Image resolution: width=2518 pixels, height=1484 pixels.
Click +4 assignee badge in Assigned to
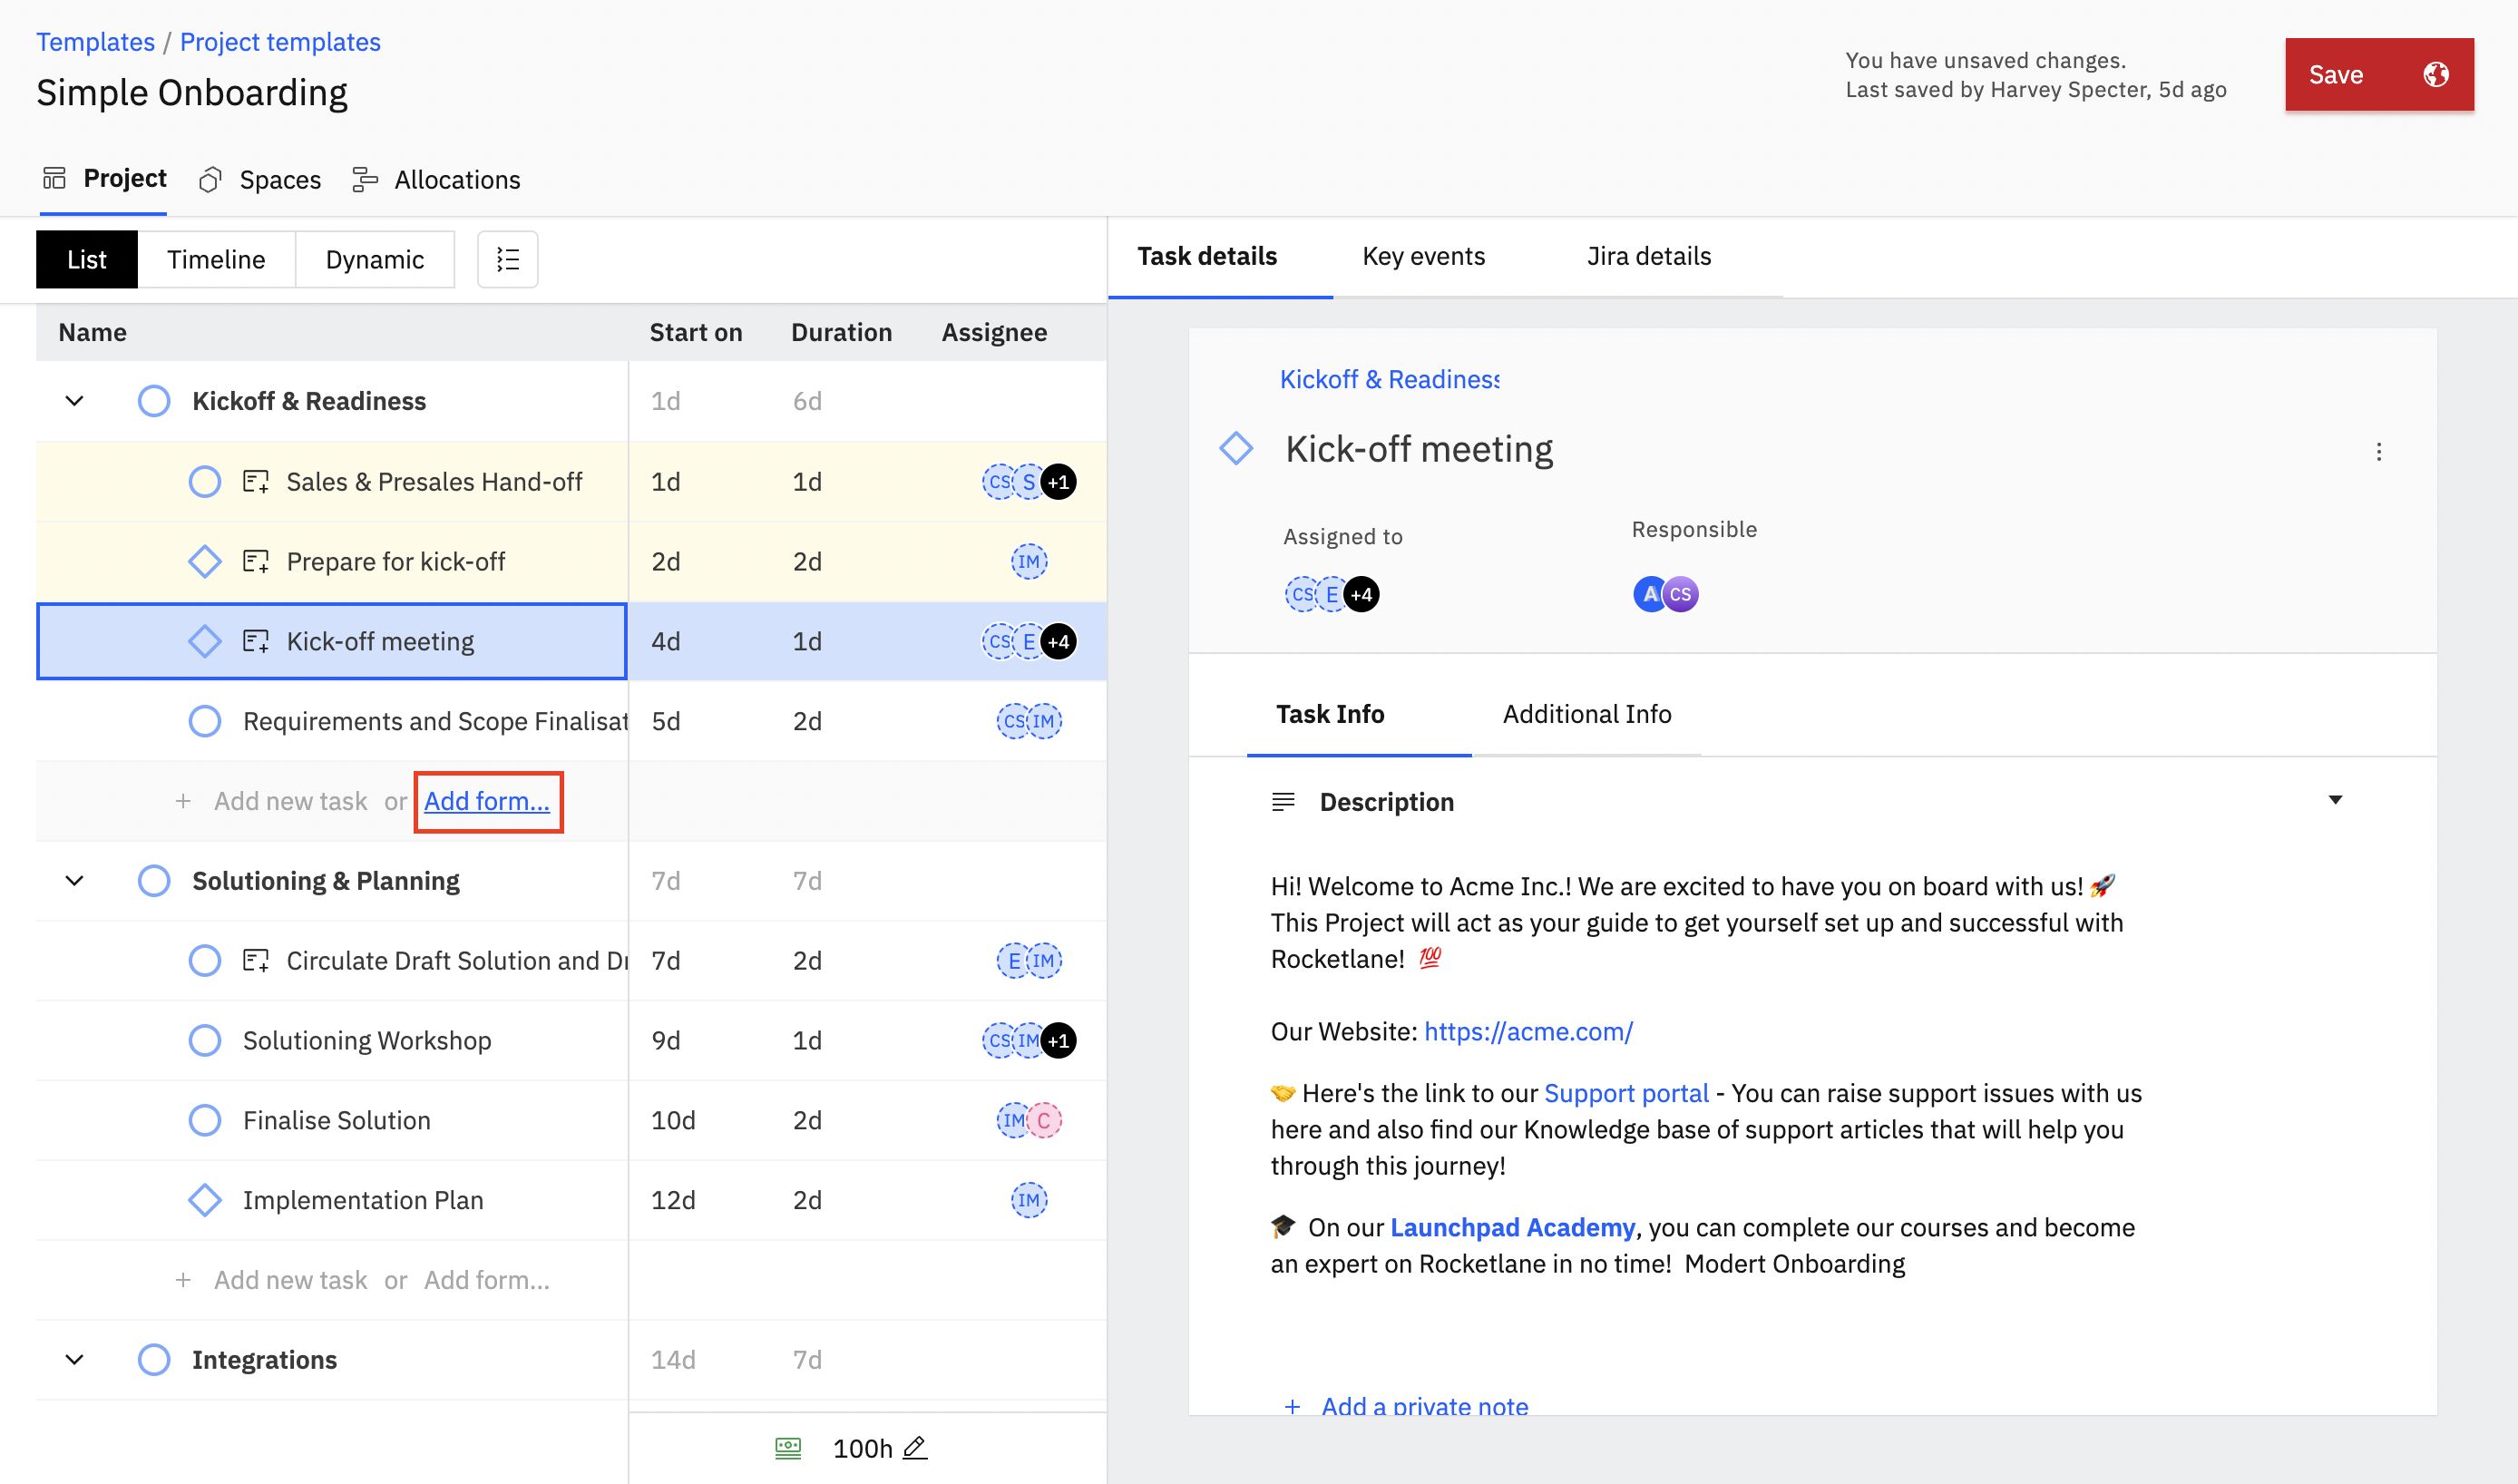pyautogui.click(x=1361, y=595)
